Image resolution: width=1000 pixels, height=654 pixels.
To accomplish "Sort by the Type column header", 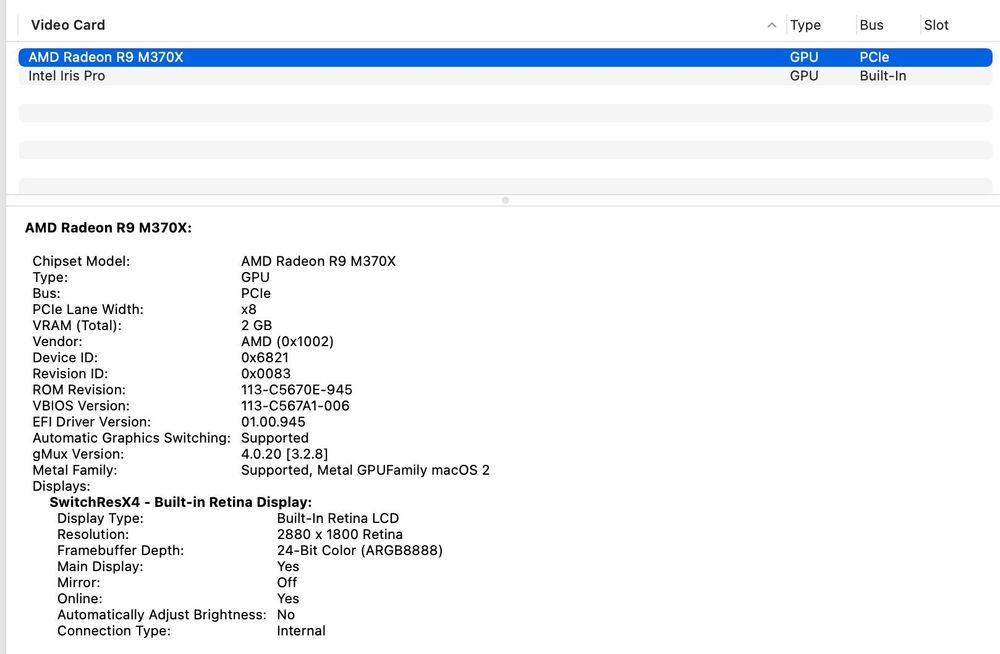I will click(805, 25).
